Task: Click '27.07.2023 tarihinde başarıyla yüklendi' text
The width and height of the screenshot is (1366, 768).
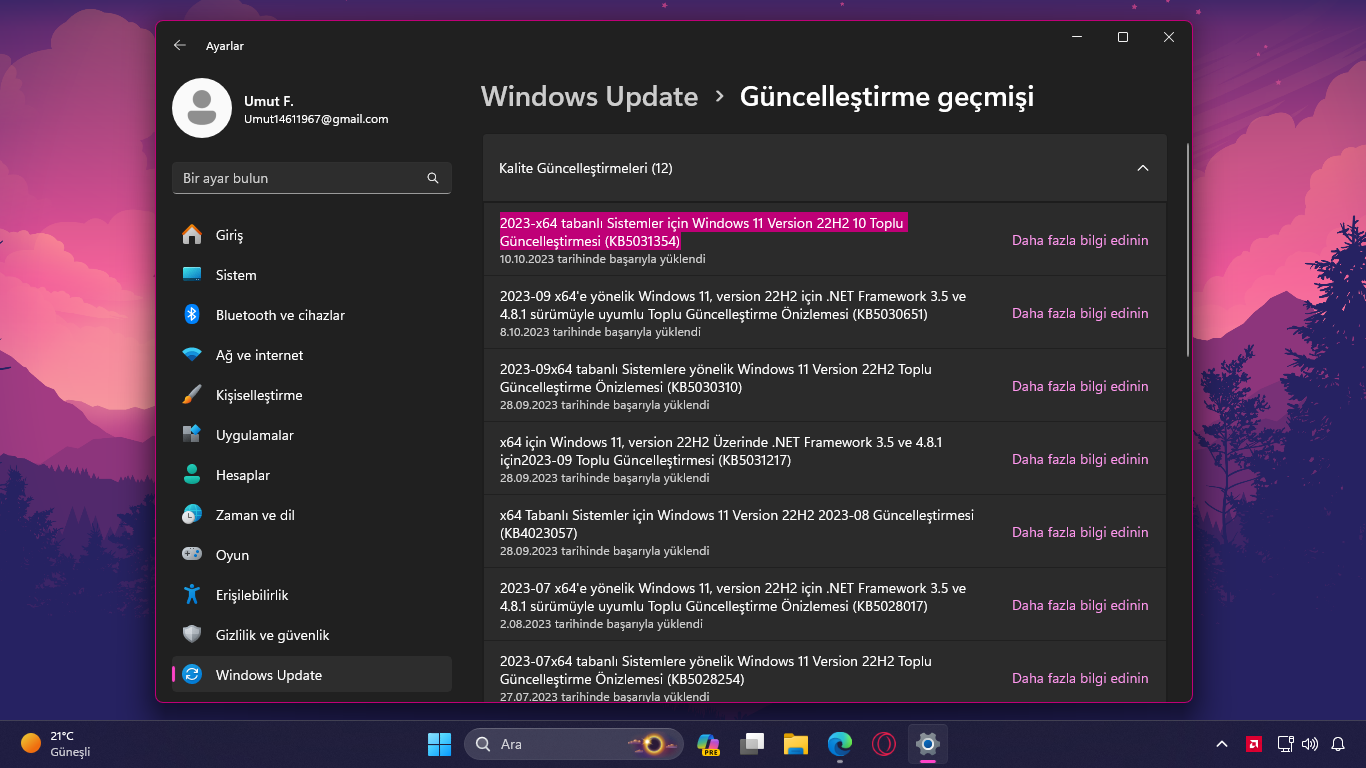Action: coord(605,697)
